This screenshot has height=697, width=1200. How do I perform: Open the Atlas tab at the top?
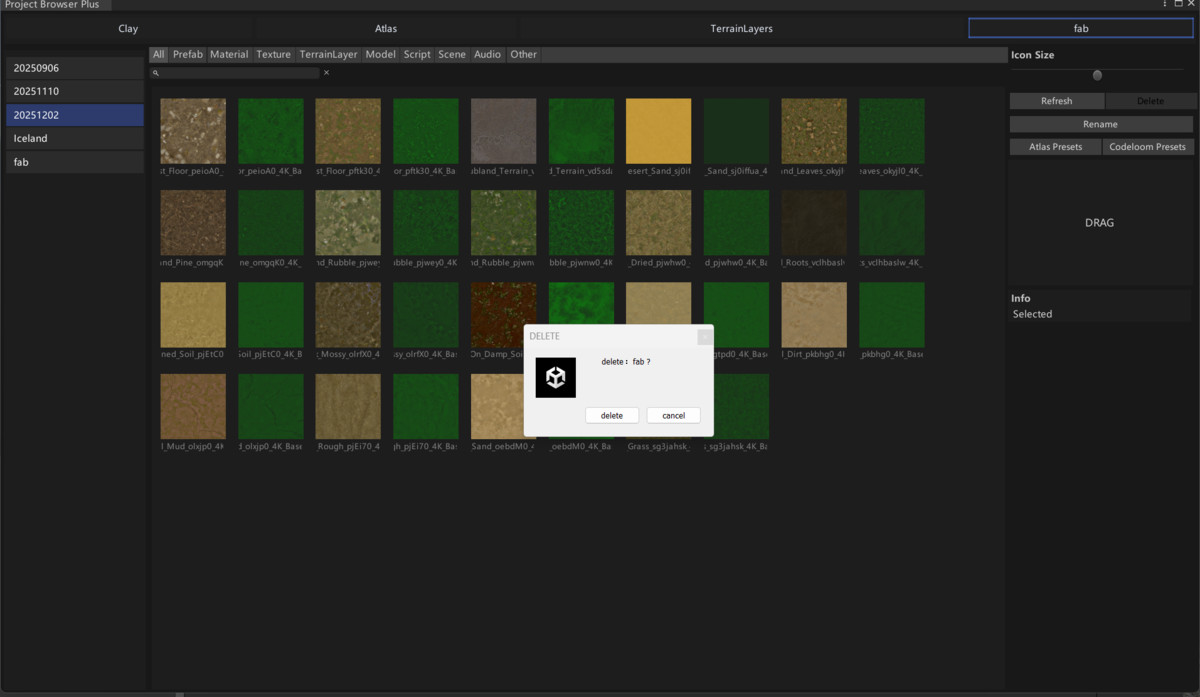pos(386,28)
